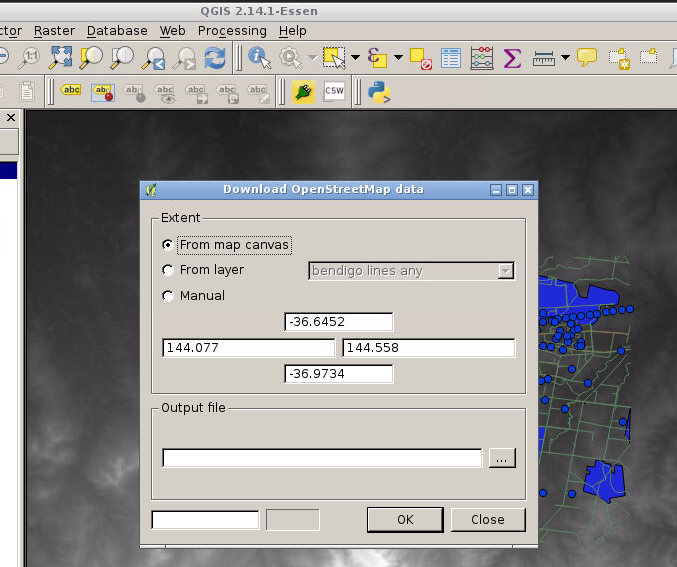The width and height of the screenshot is (677, 567).
Task: Click the Show Bookmarks icon
Action: point(649,57)
